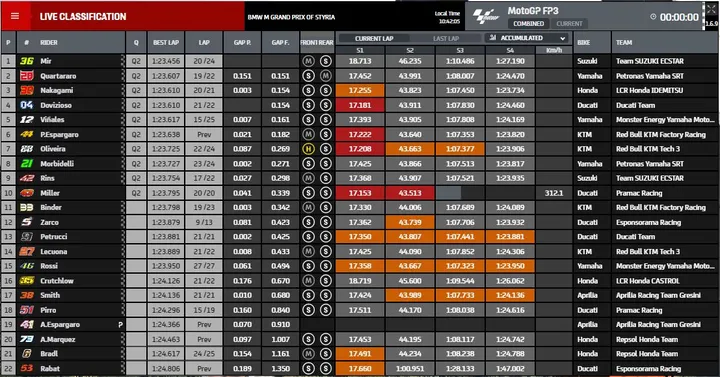Click the MotoGP logo
Image resolution: width=720 pixels, height=377 pixels.
point(486,17)
